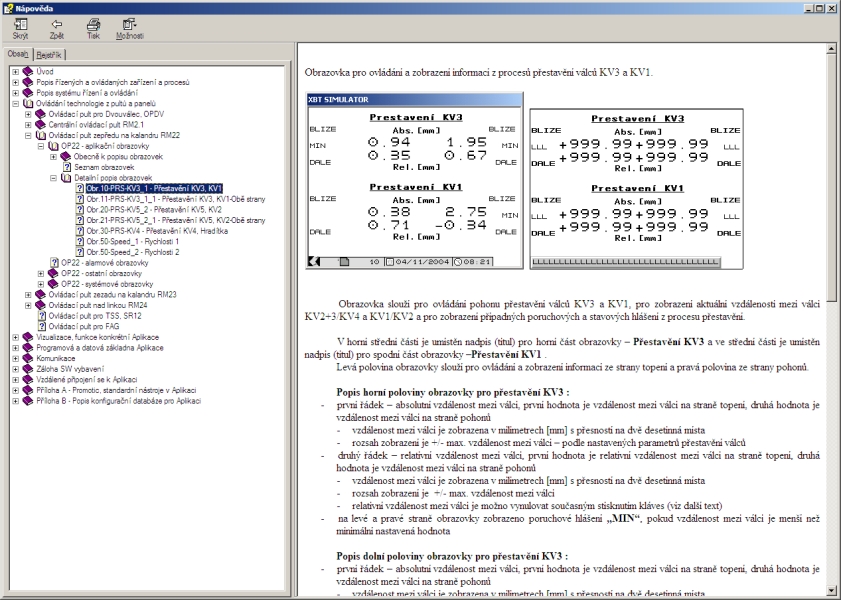Switch to the Obsah tab
This screenshot has height=600, width=841.
point(18,54)
